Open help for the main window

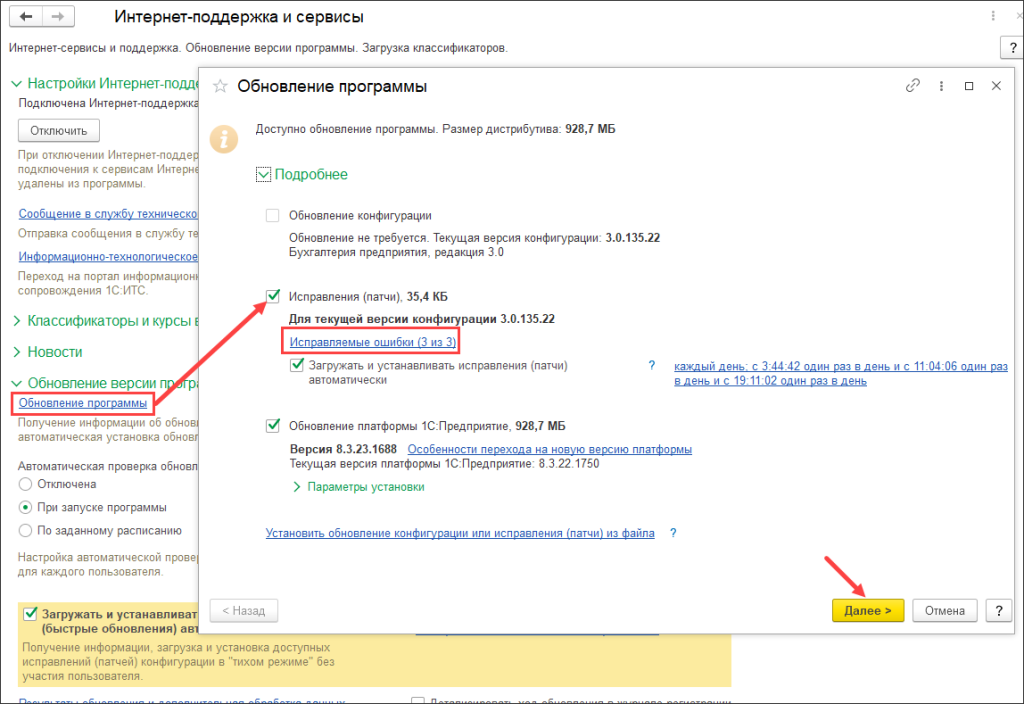[1012, 47]
